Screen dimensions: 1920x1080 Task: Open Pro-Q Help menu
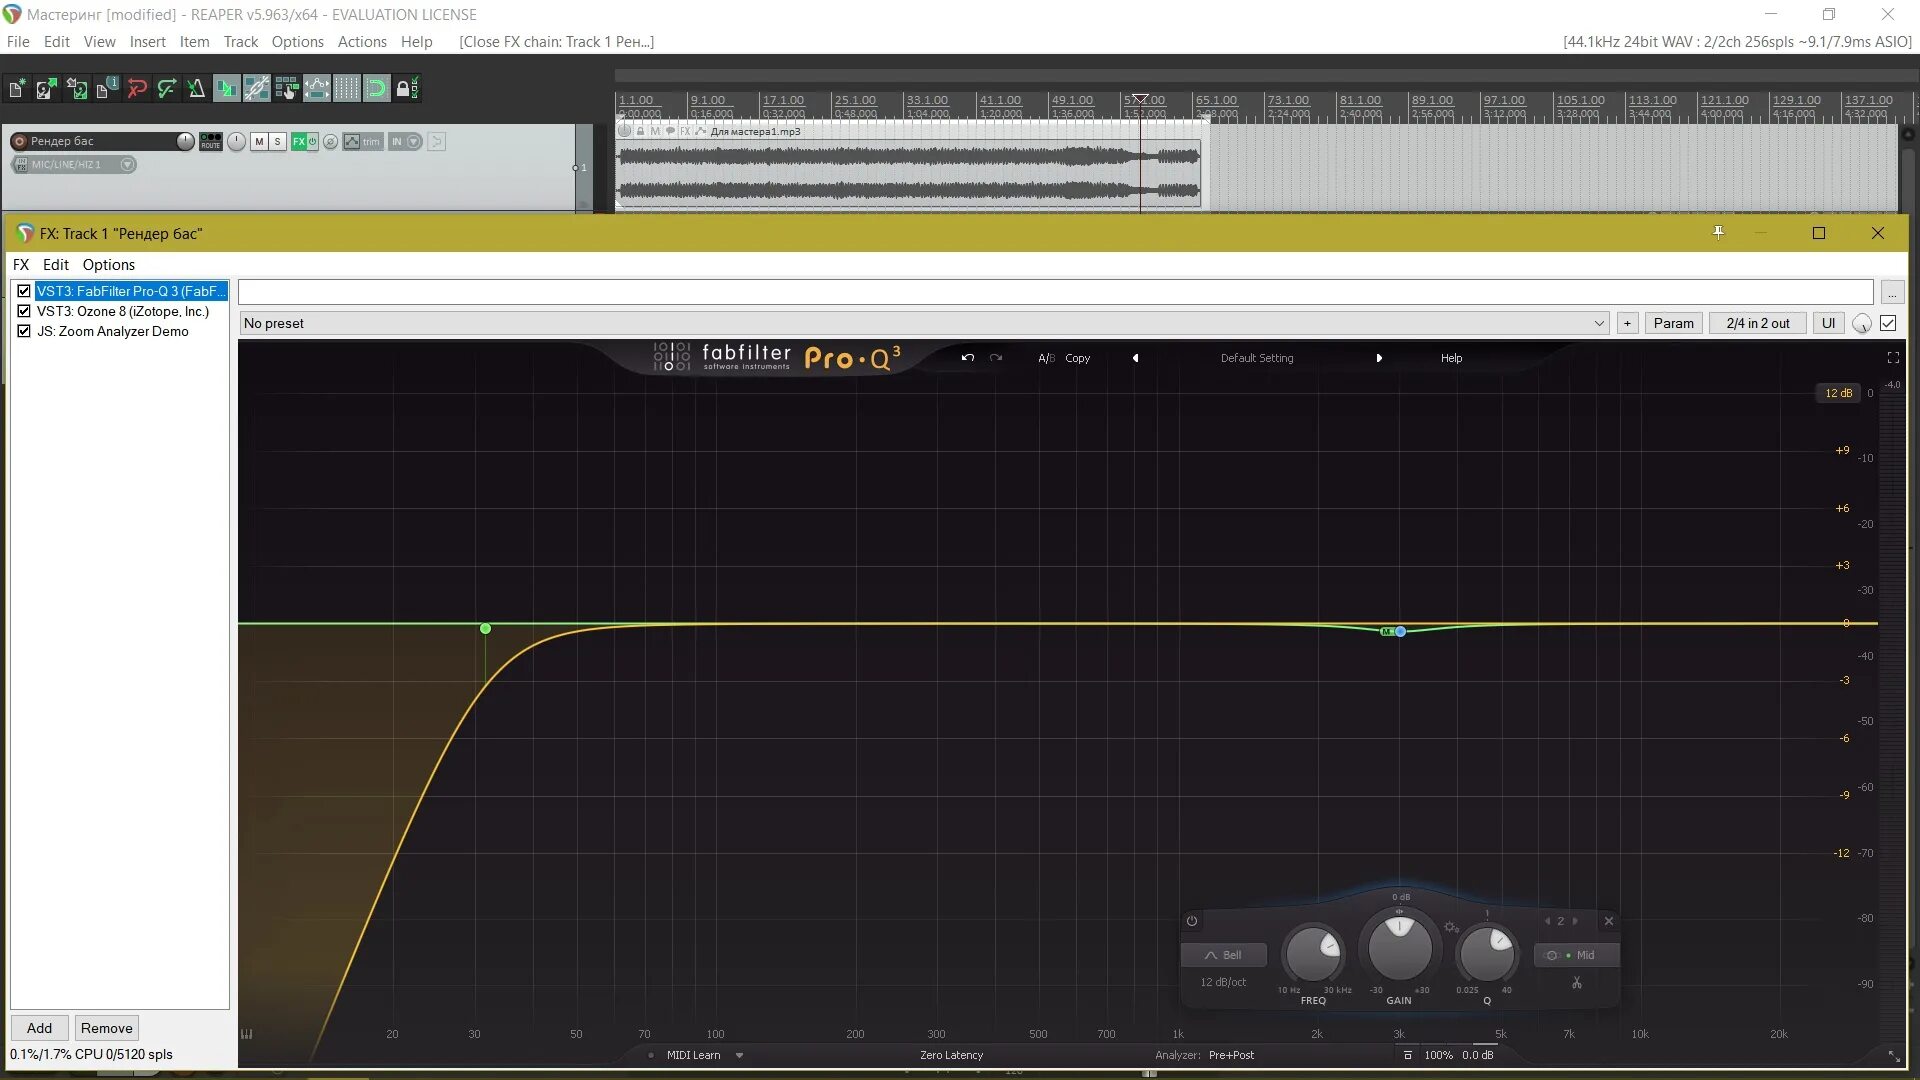point(1451,358)
